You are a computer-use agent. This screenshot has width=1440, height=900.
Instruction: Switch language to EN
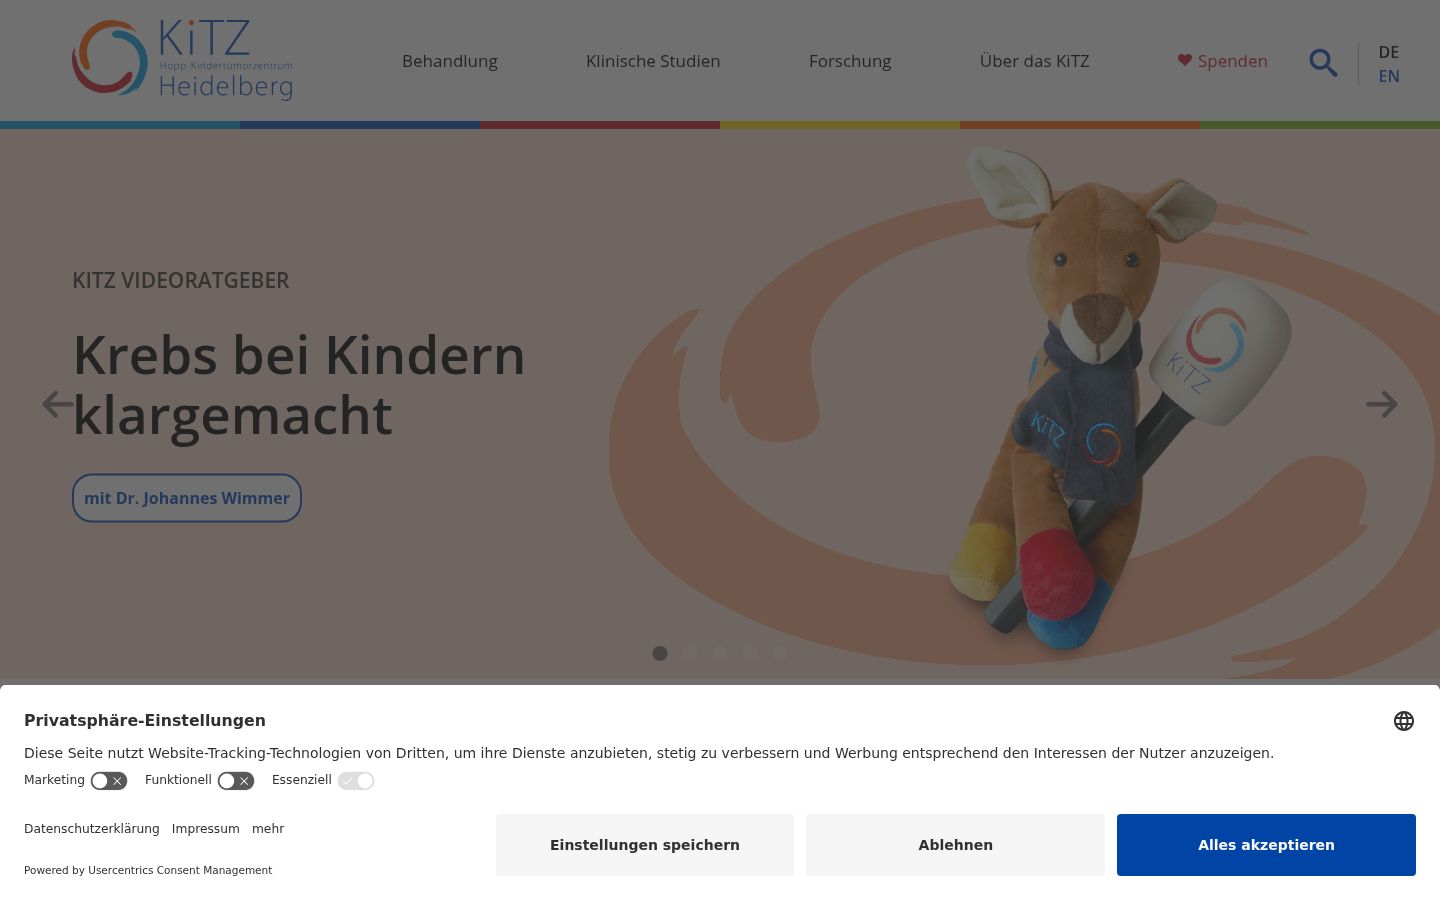point(1389,76)
